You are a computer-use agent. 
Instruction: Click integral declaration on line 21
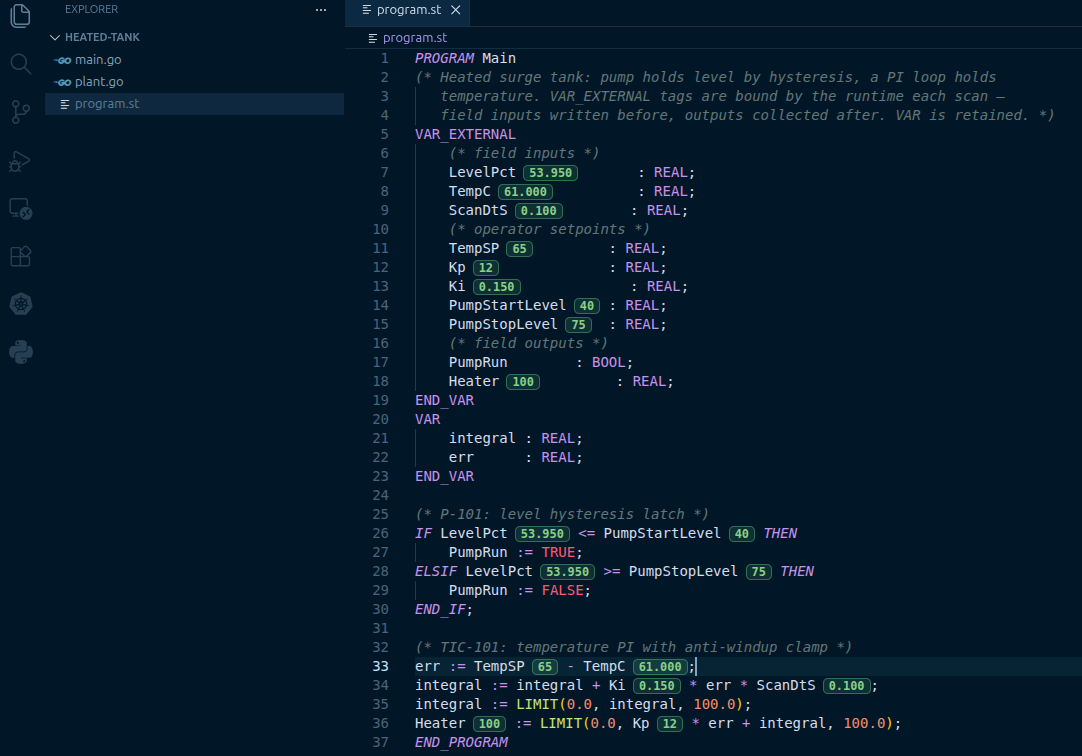482,438
